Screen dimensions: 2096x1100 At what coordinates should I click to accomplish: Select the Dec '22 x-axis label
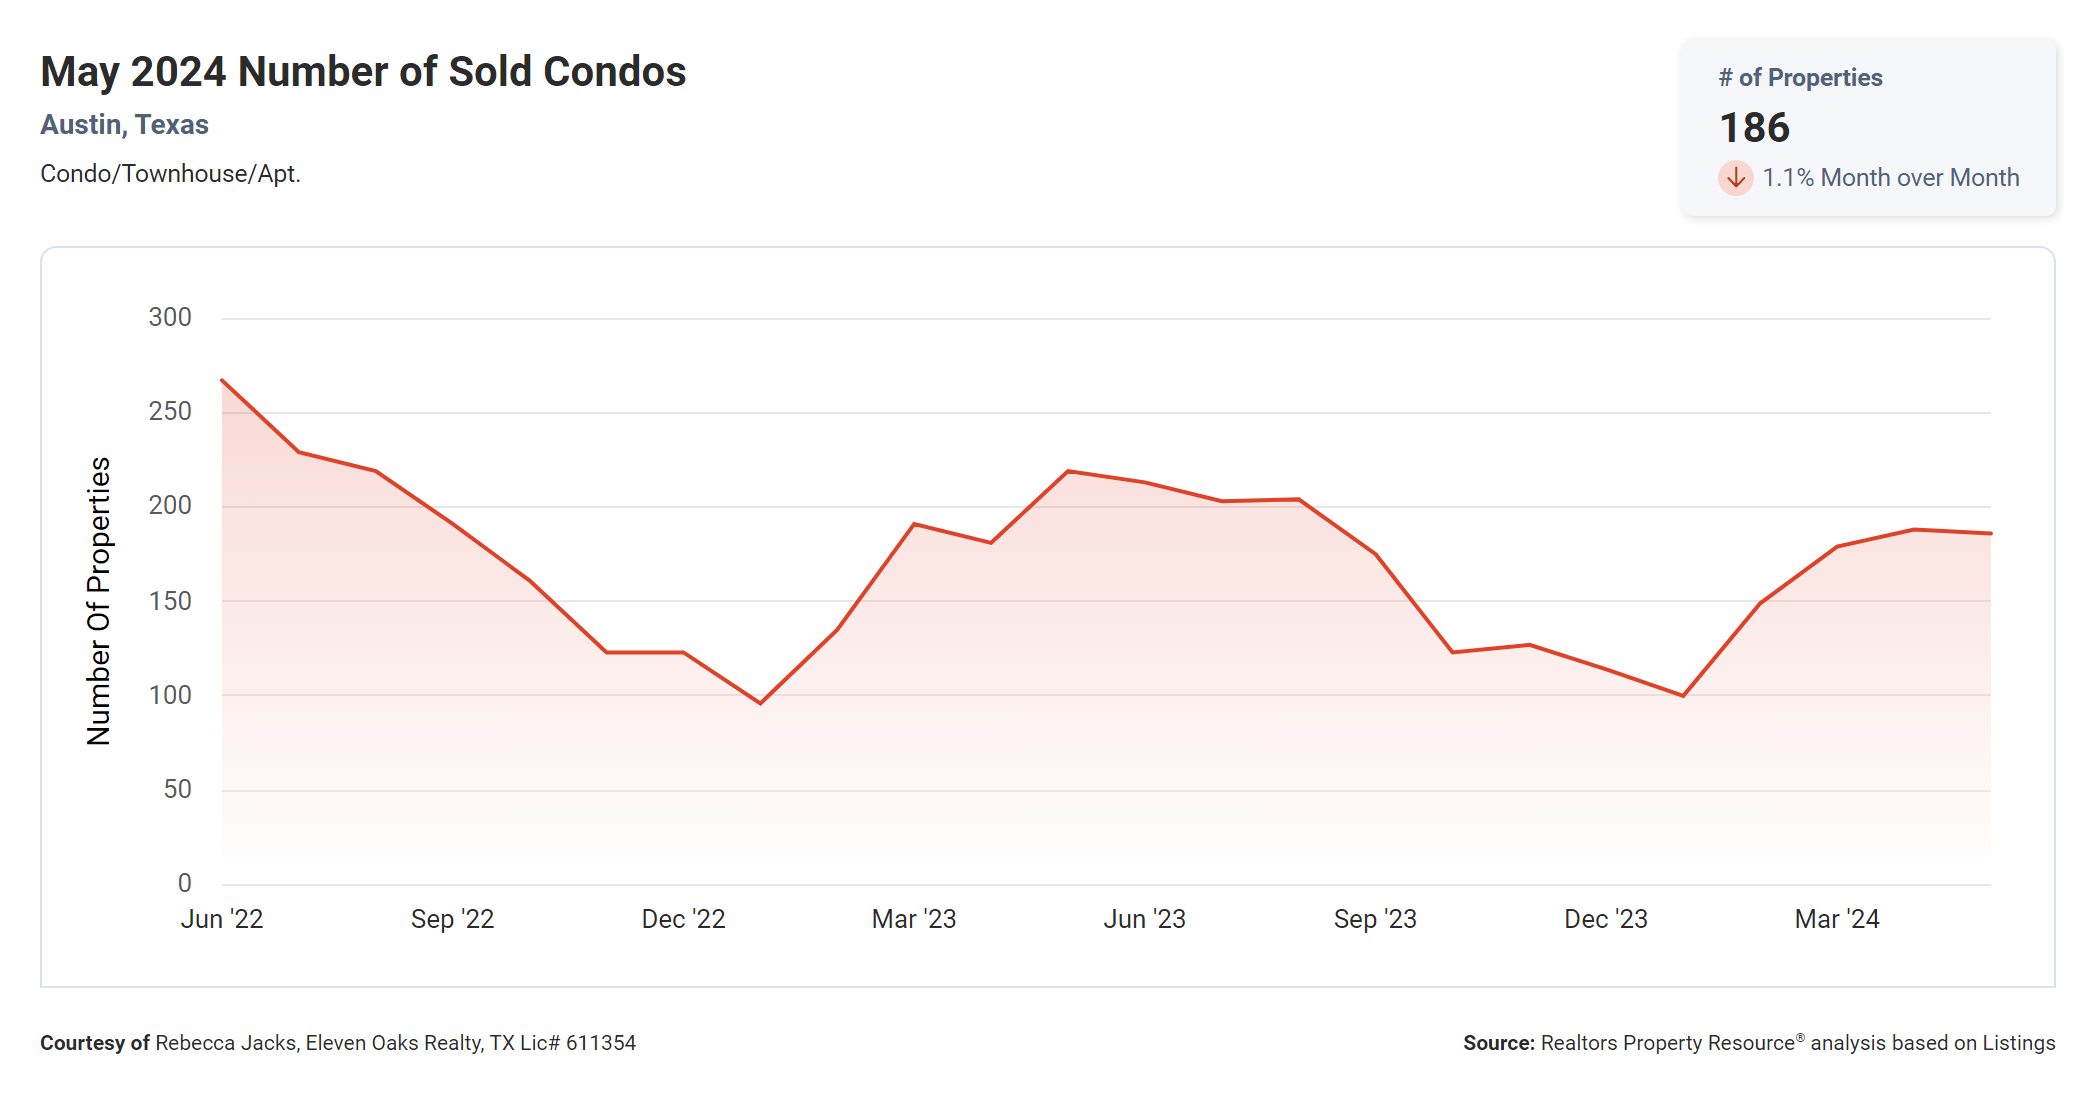coord(683,919)
